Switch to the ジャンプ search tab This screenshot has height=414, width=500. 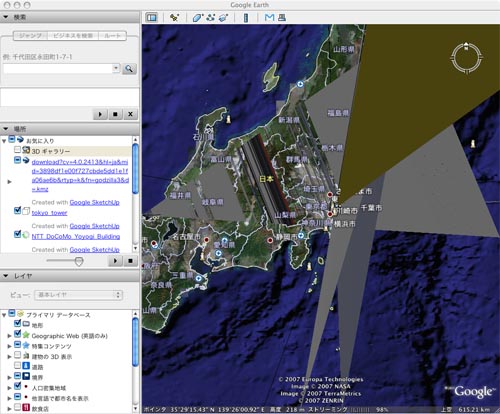coord(30,36)
